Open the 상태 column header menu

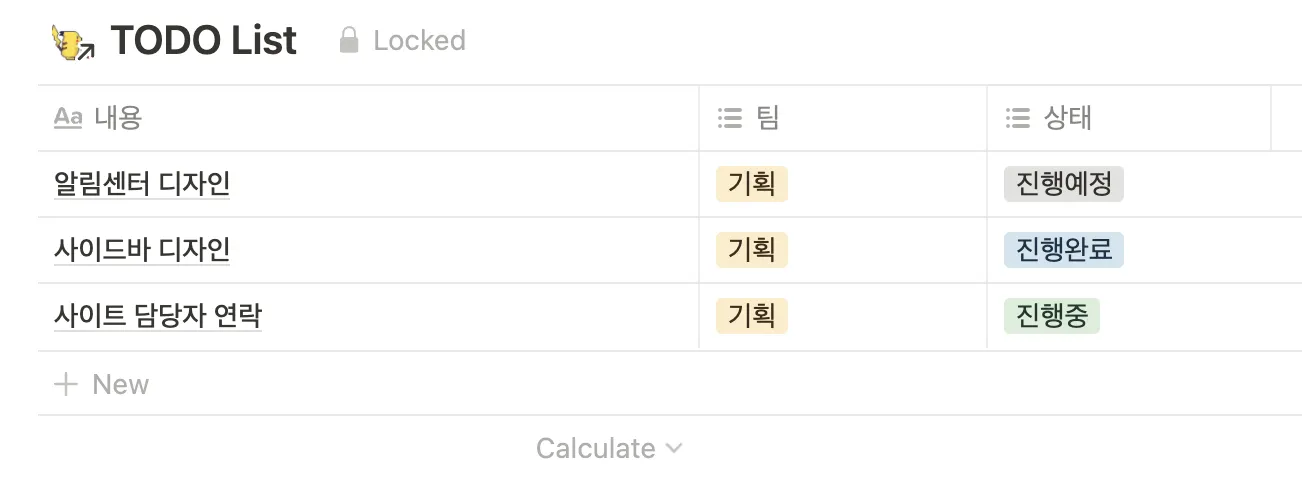pyautogui.click(x=1067, y=119)
